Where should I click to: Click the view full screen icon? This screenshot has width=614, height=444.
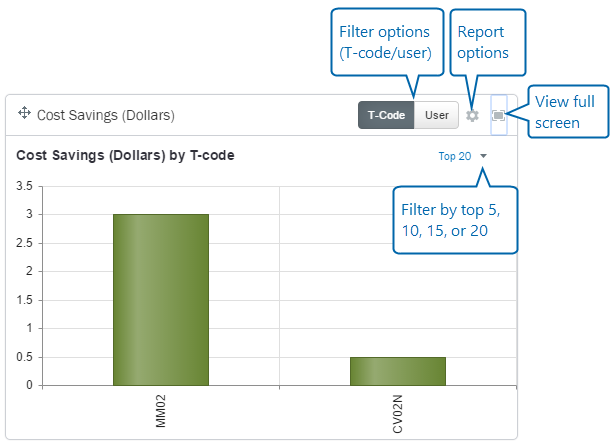498,115
